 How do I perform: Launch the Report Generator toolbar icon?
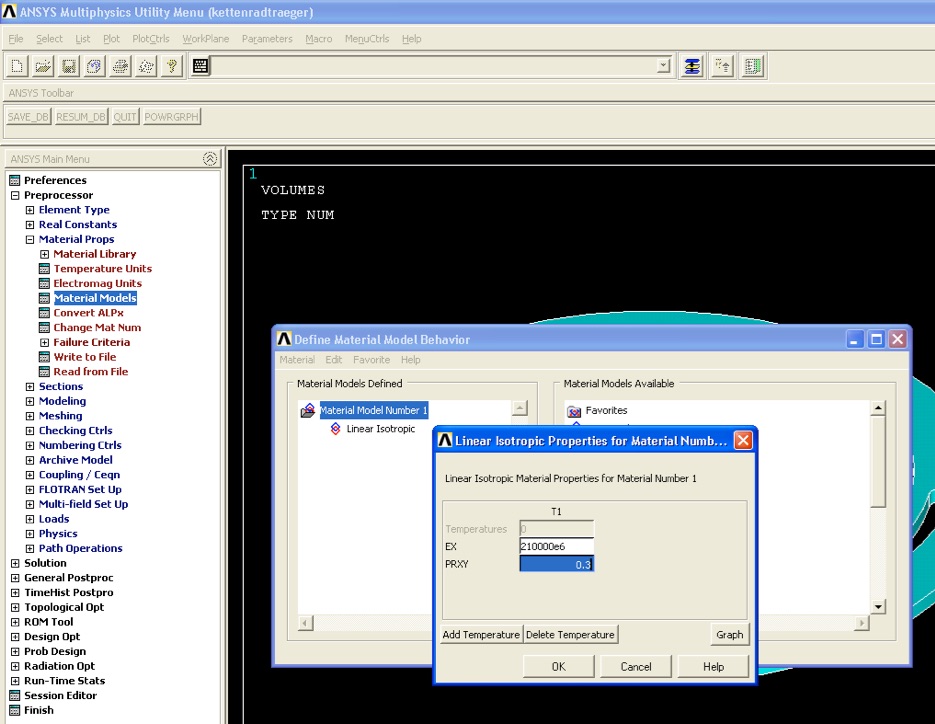pos(146,66)
